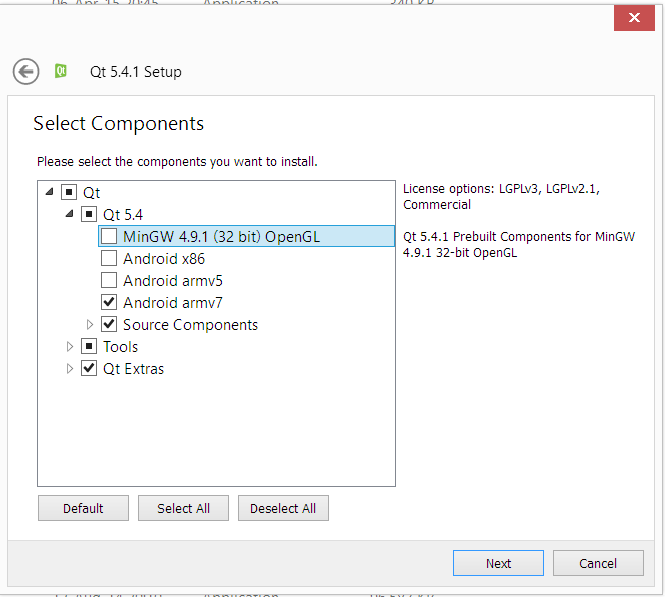
Task: Click the 'License options' description text
Action: (x=501, y=197)
